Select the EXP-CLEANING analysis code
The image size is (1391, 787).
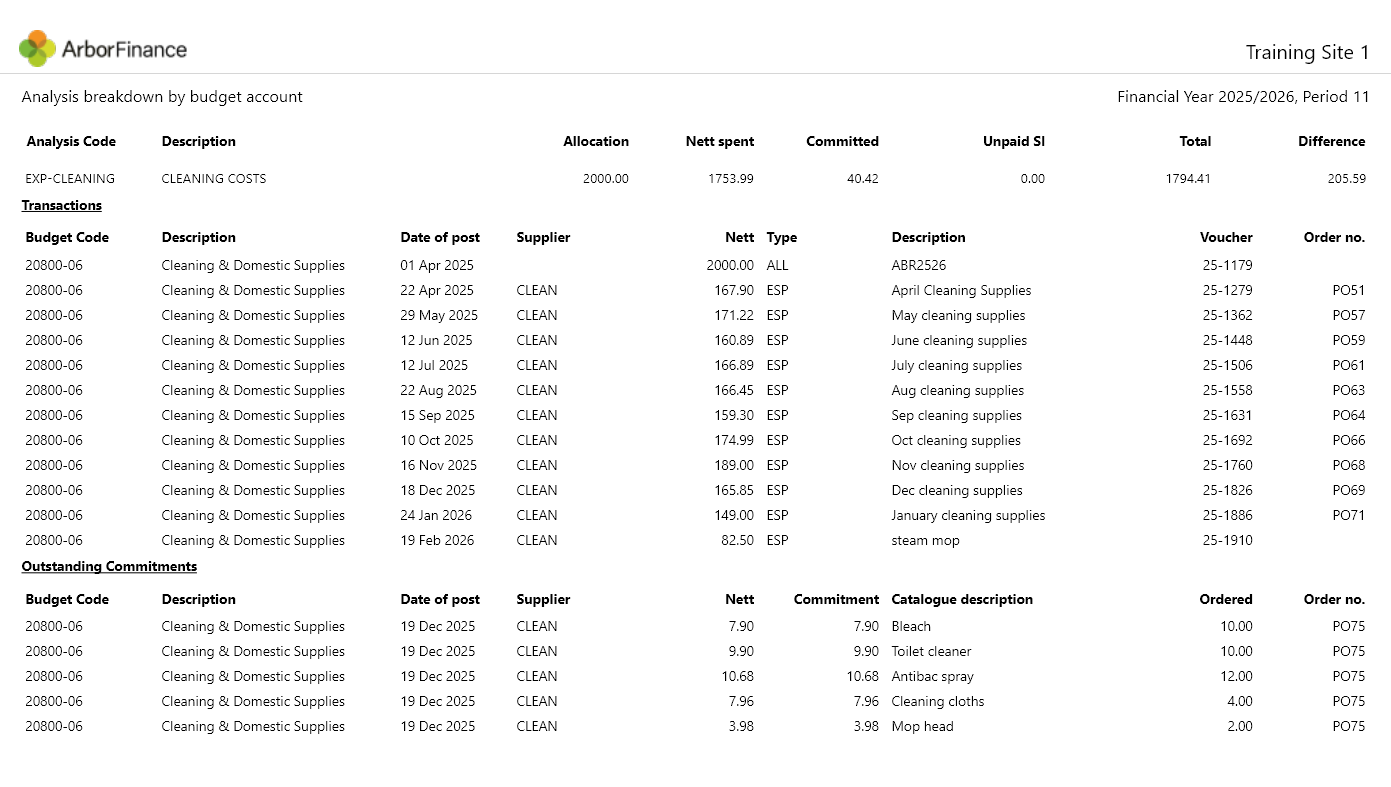[x=70, y=179]
